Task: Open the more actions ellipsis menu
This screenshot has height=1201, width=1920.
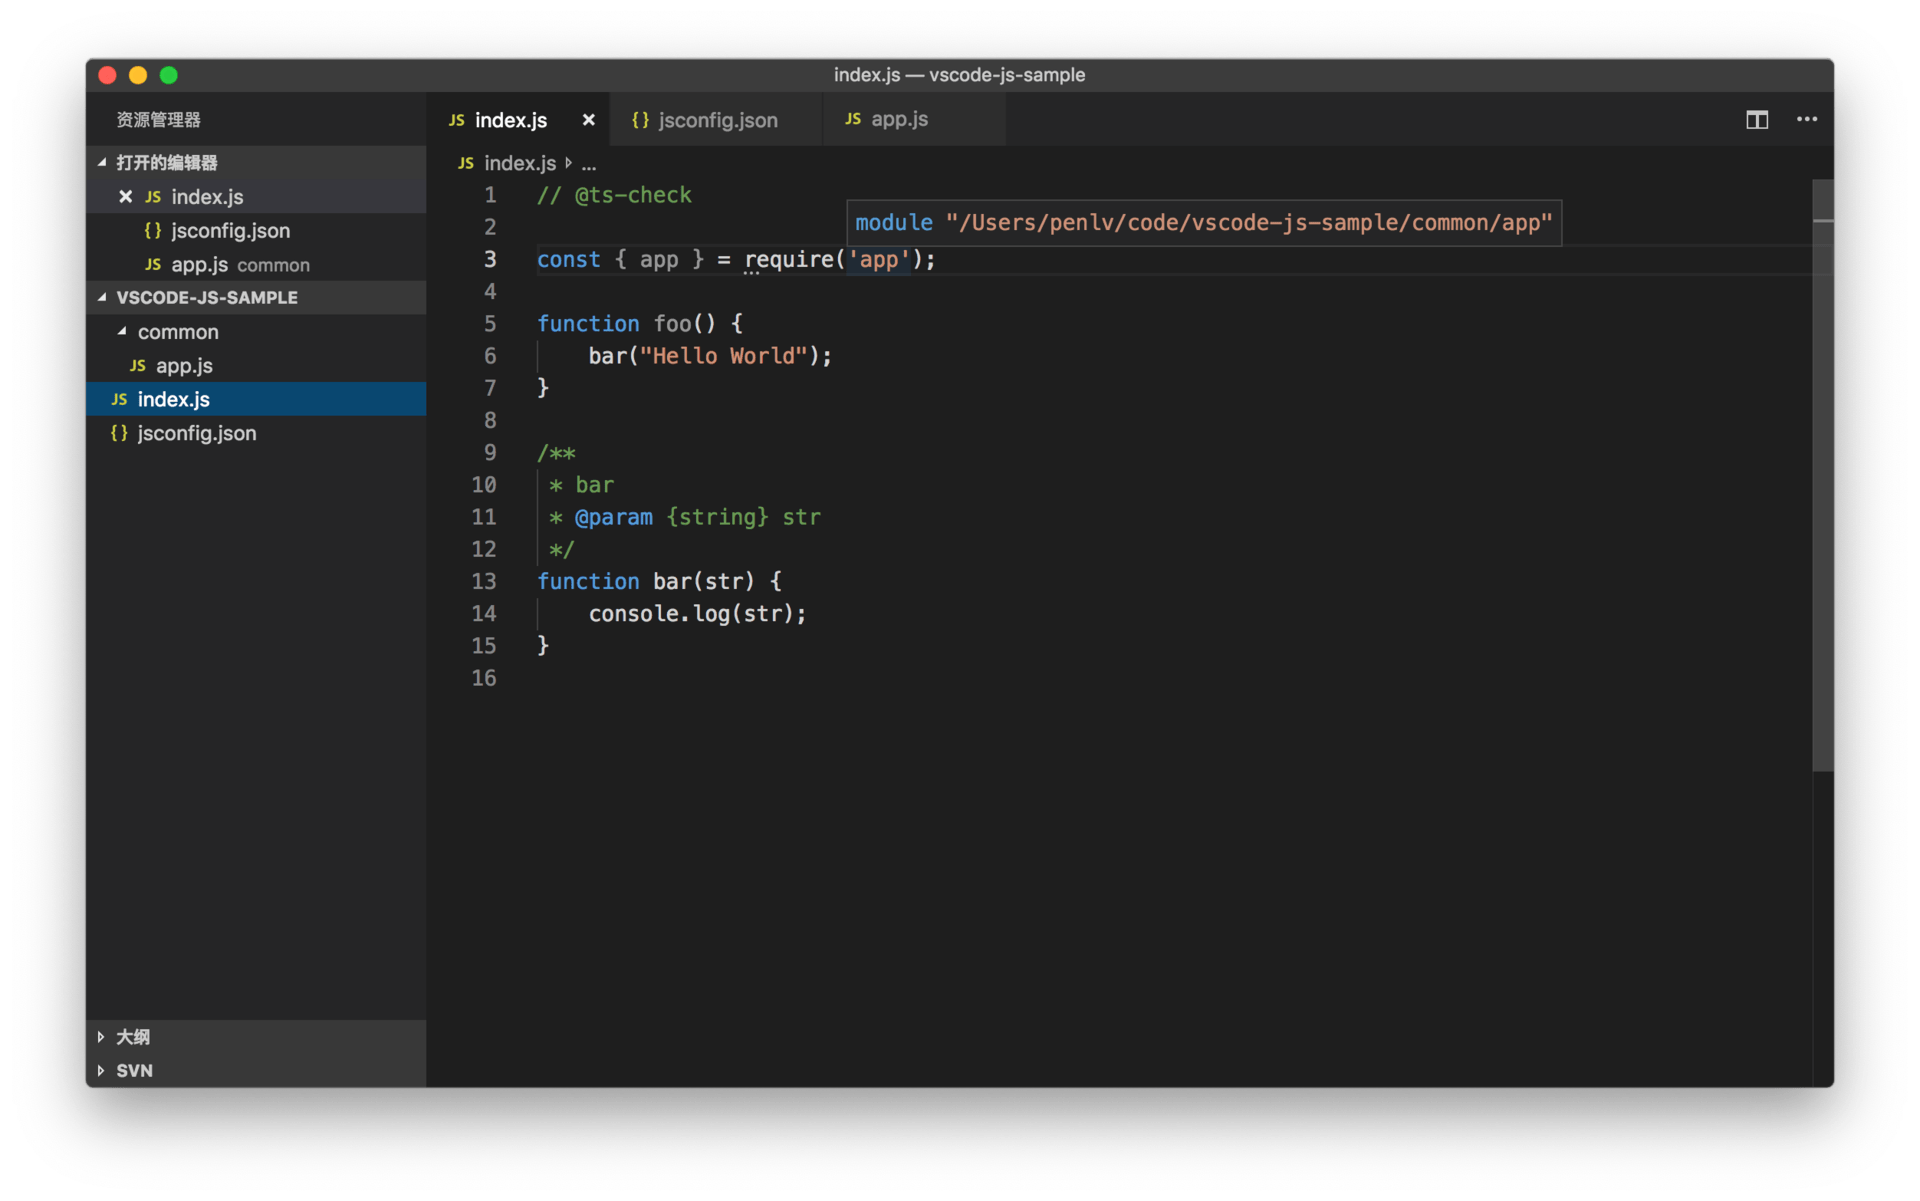Action: [x=1807, y=119]
